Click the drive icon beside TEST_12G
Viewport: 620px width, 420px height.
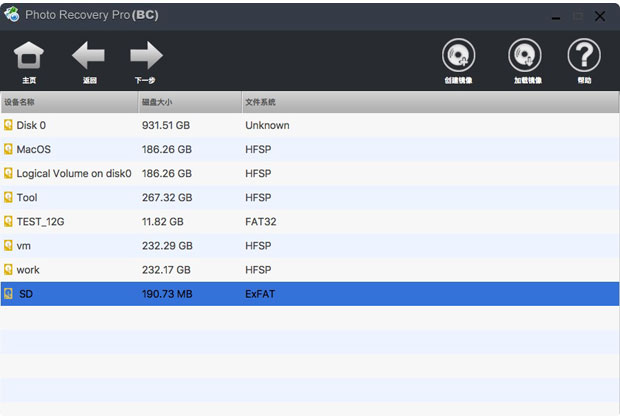(x=8, y=221)
